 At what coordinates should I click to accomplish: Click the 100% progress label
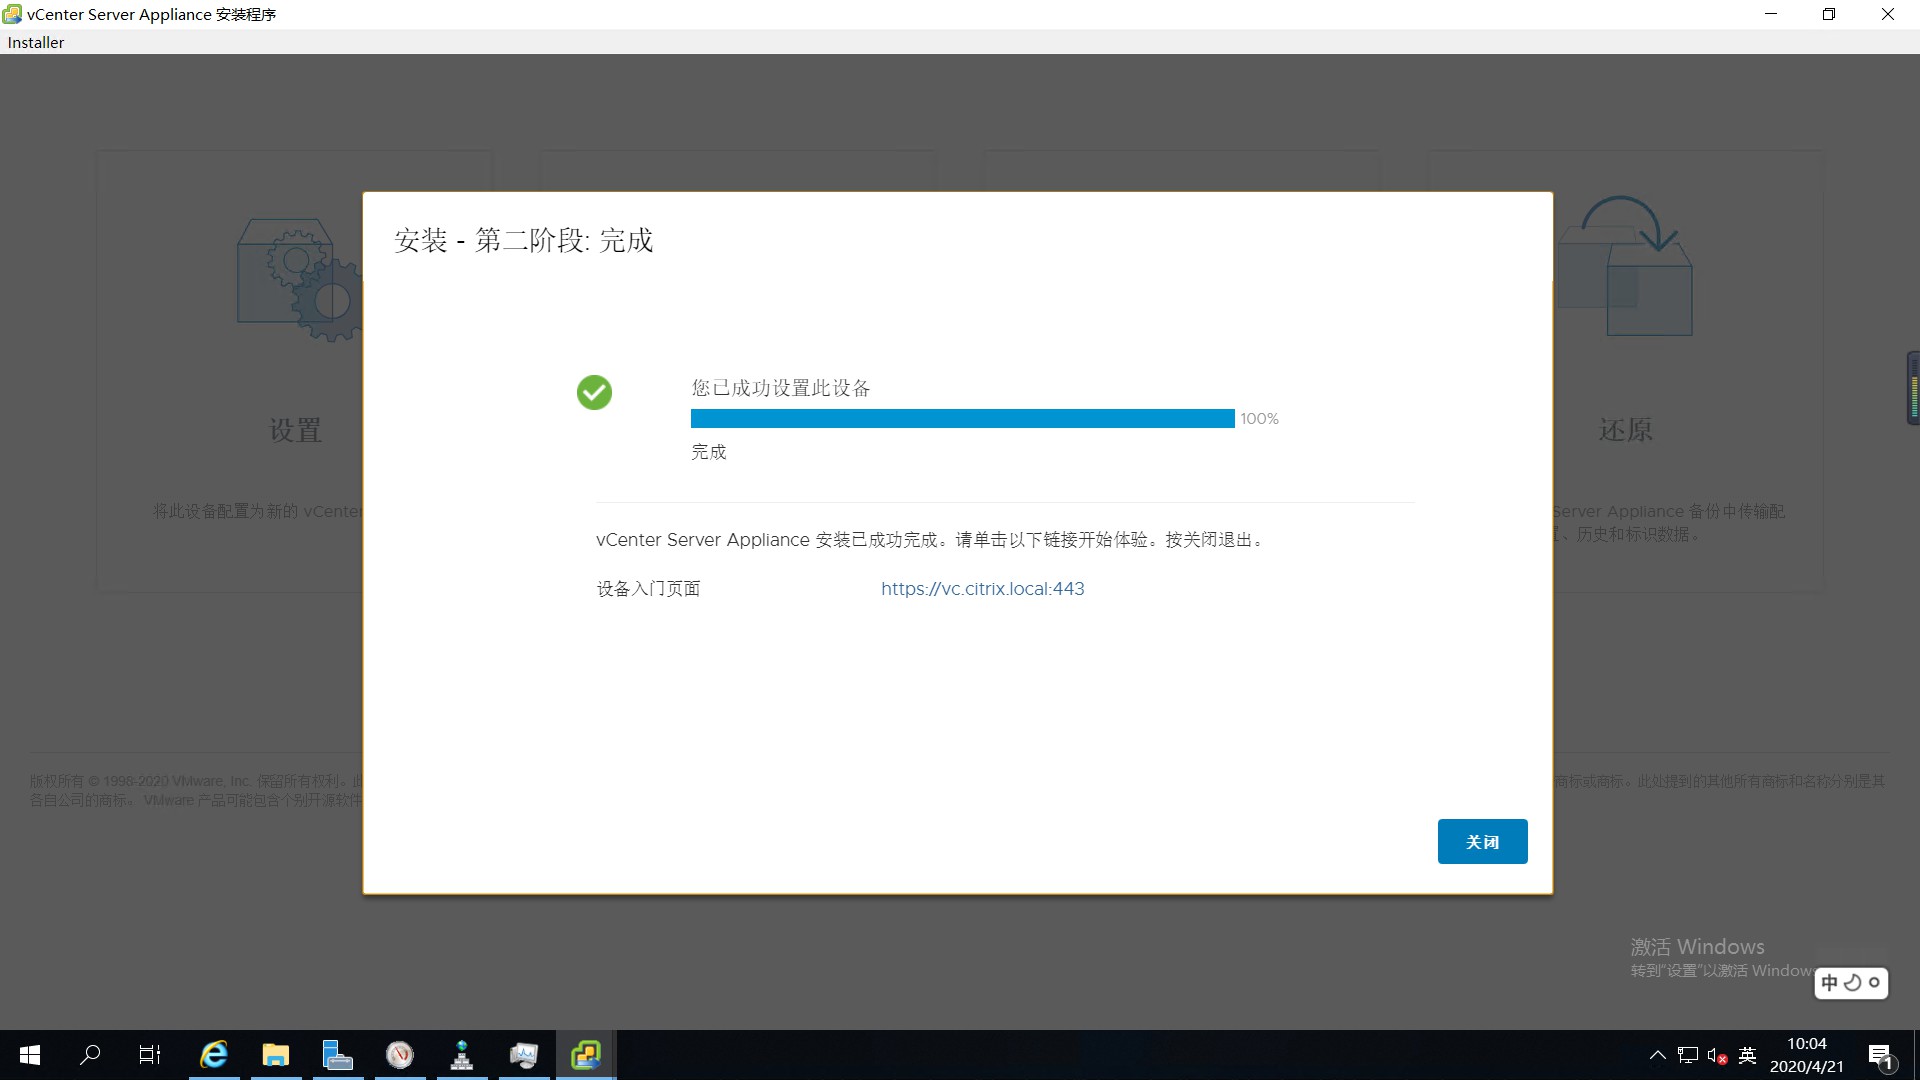(1259, 419)
